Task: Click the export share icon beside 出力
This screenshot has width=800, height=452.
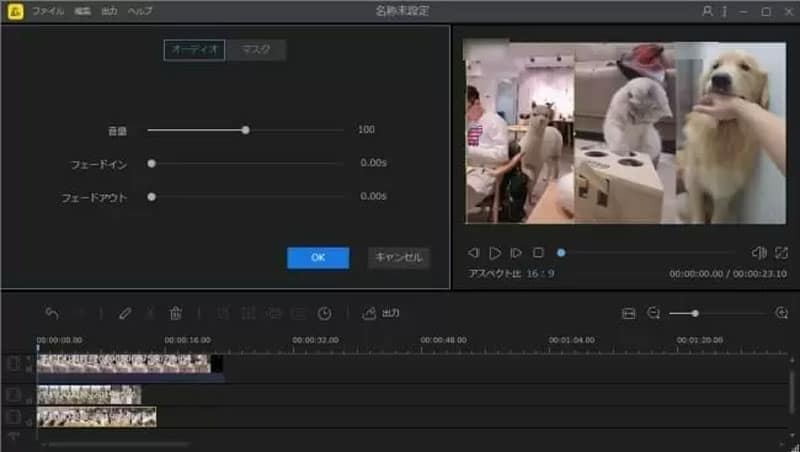Action: (369, 313)
